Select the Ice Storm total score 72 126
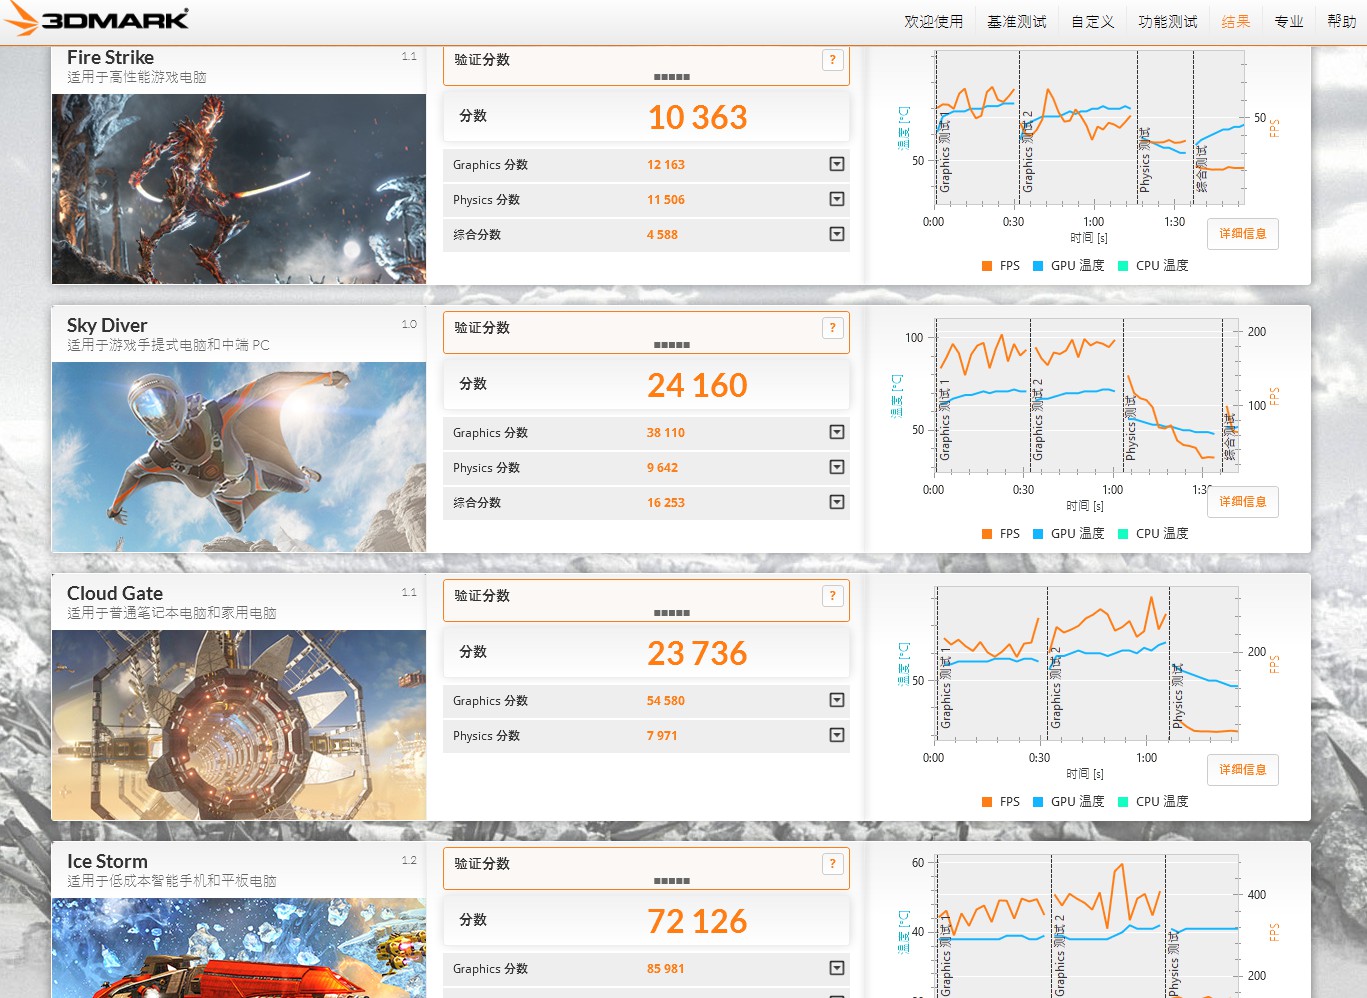 pos(697,921)
